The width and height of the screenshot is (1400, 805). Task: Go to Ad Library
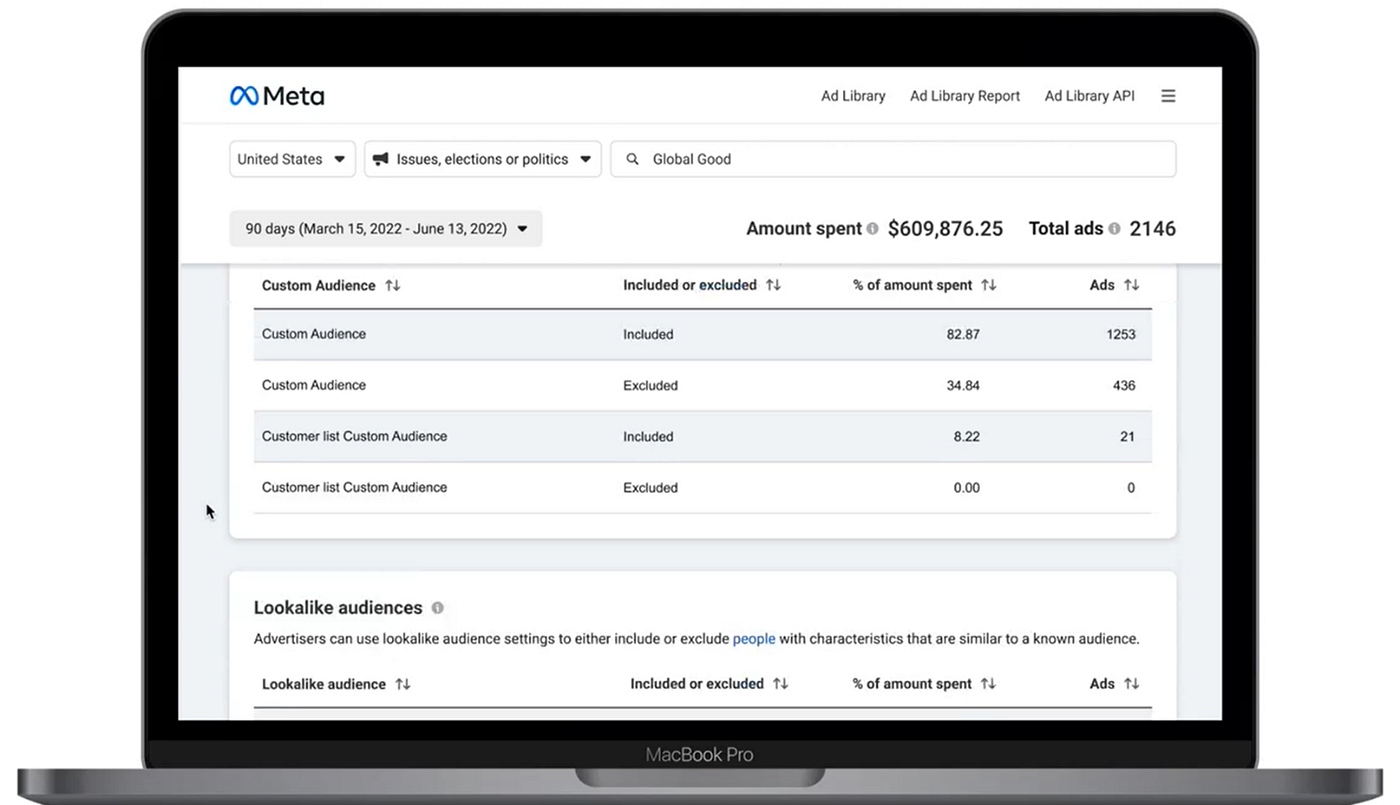853,96
